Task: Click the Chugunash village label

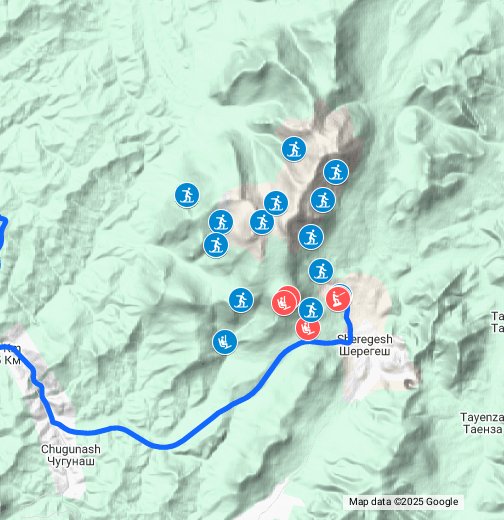Action: [71, 455]
